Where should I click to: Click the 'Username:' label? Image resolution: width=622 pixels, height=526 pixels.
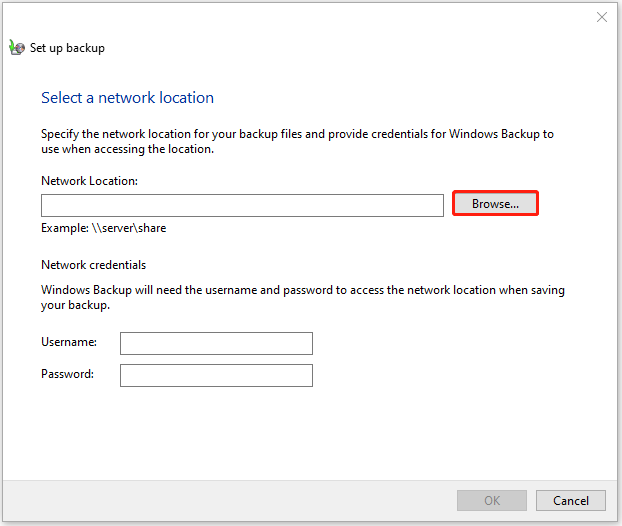(69, 342)
